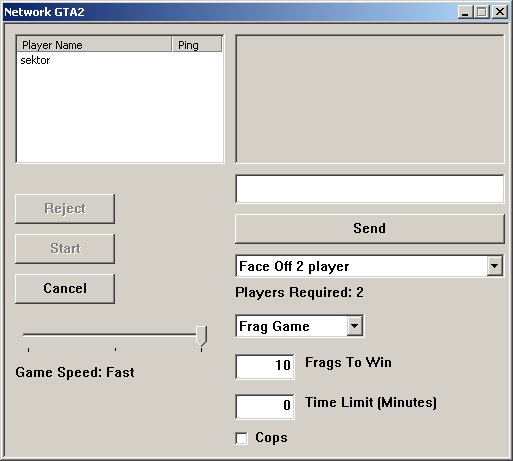Screen dimensions: 513x461
Task: Click the Cancel button
Action: click(65, 289)
